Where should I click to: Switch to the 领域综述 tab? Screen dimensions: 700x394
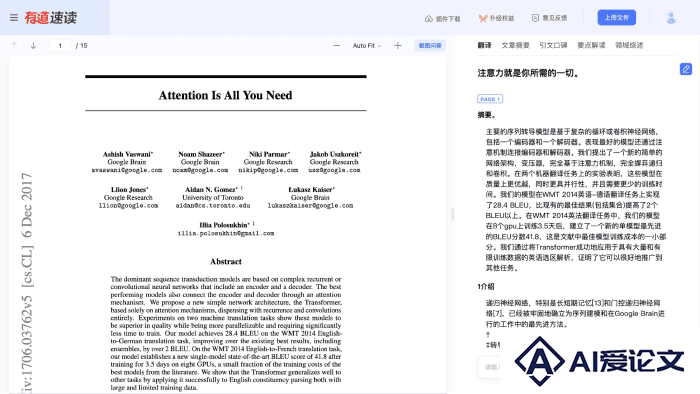point(629,45)
